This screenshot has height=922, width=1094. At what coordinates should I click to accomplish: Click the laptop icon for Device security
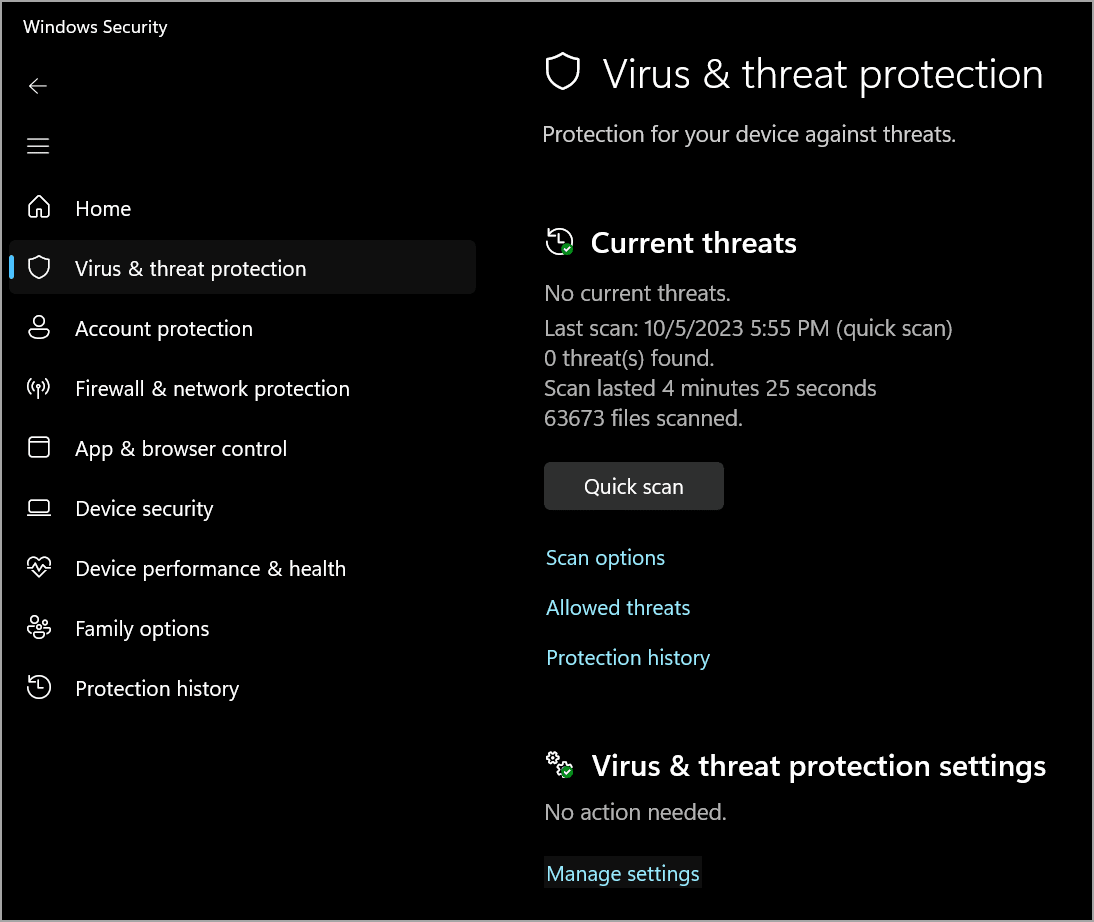click(x=38, y=508)
